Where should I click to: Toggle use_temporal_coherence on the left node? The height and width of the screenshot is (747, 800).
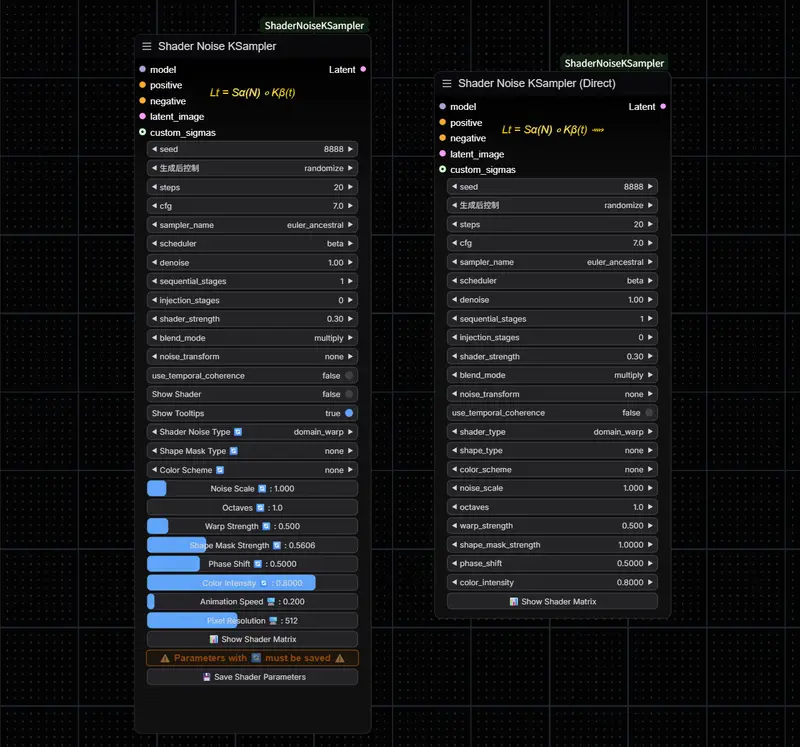[252, 376]
